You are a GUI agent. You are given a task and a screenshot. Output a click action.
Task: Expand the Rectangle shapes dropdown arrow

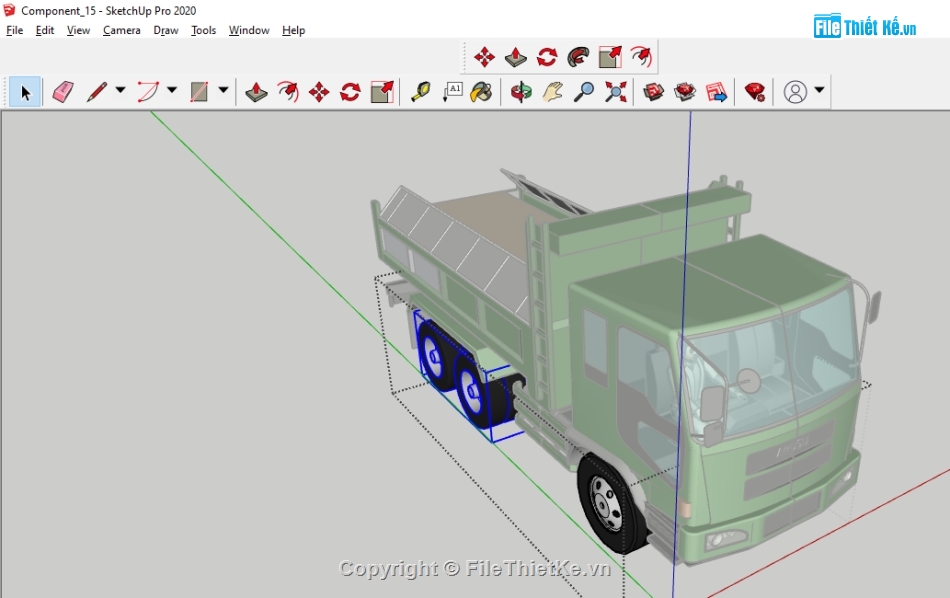223,90
